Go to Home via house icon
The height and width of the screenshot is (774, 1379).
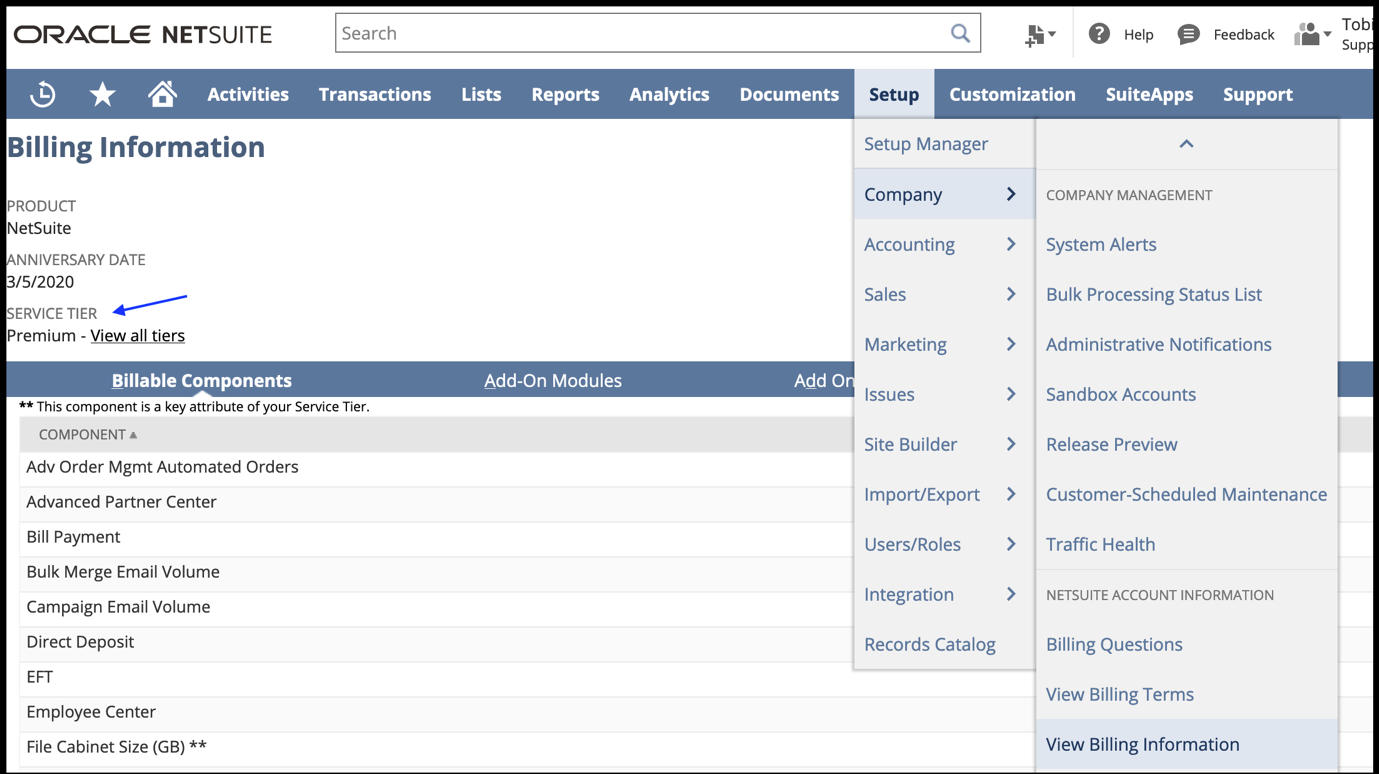click(x=162, y=94)
